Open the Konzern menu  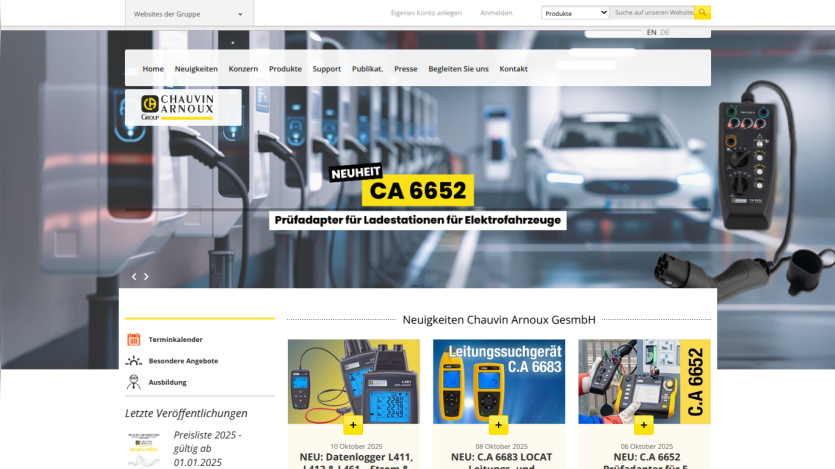pyautogui.click(x=243, y=69)
